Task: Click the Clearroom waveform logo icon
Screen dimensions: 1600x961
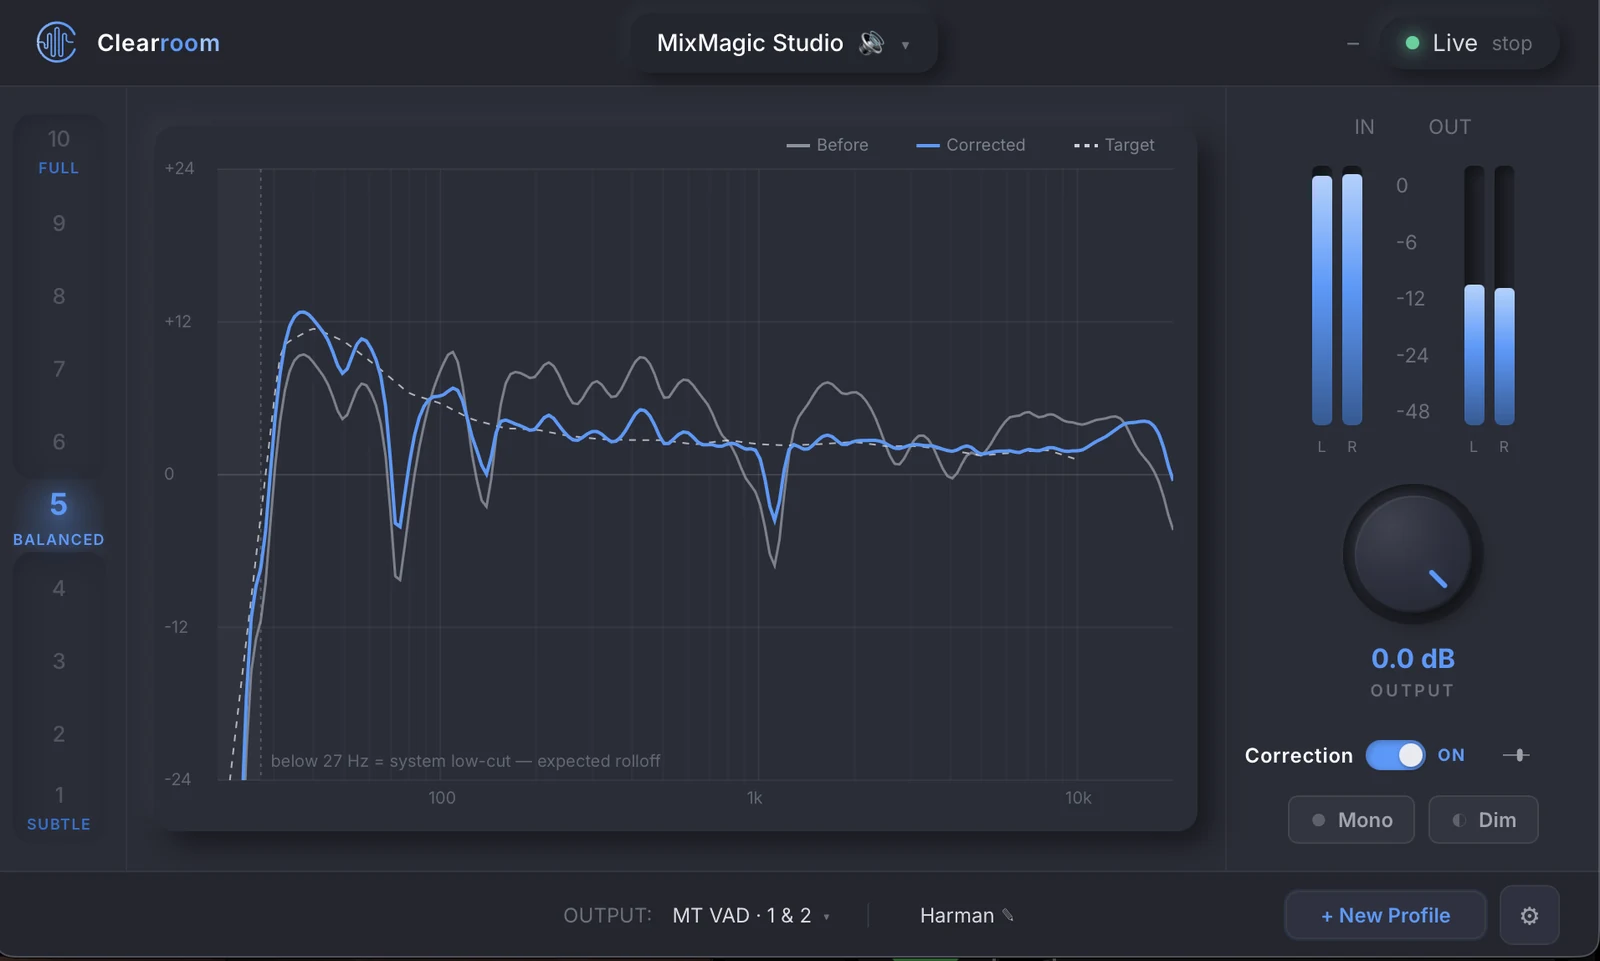Action: coord(56,42)
